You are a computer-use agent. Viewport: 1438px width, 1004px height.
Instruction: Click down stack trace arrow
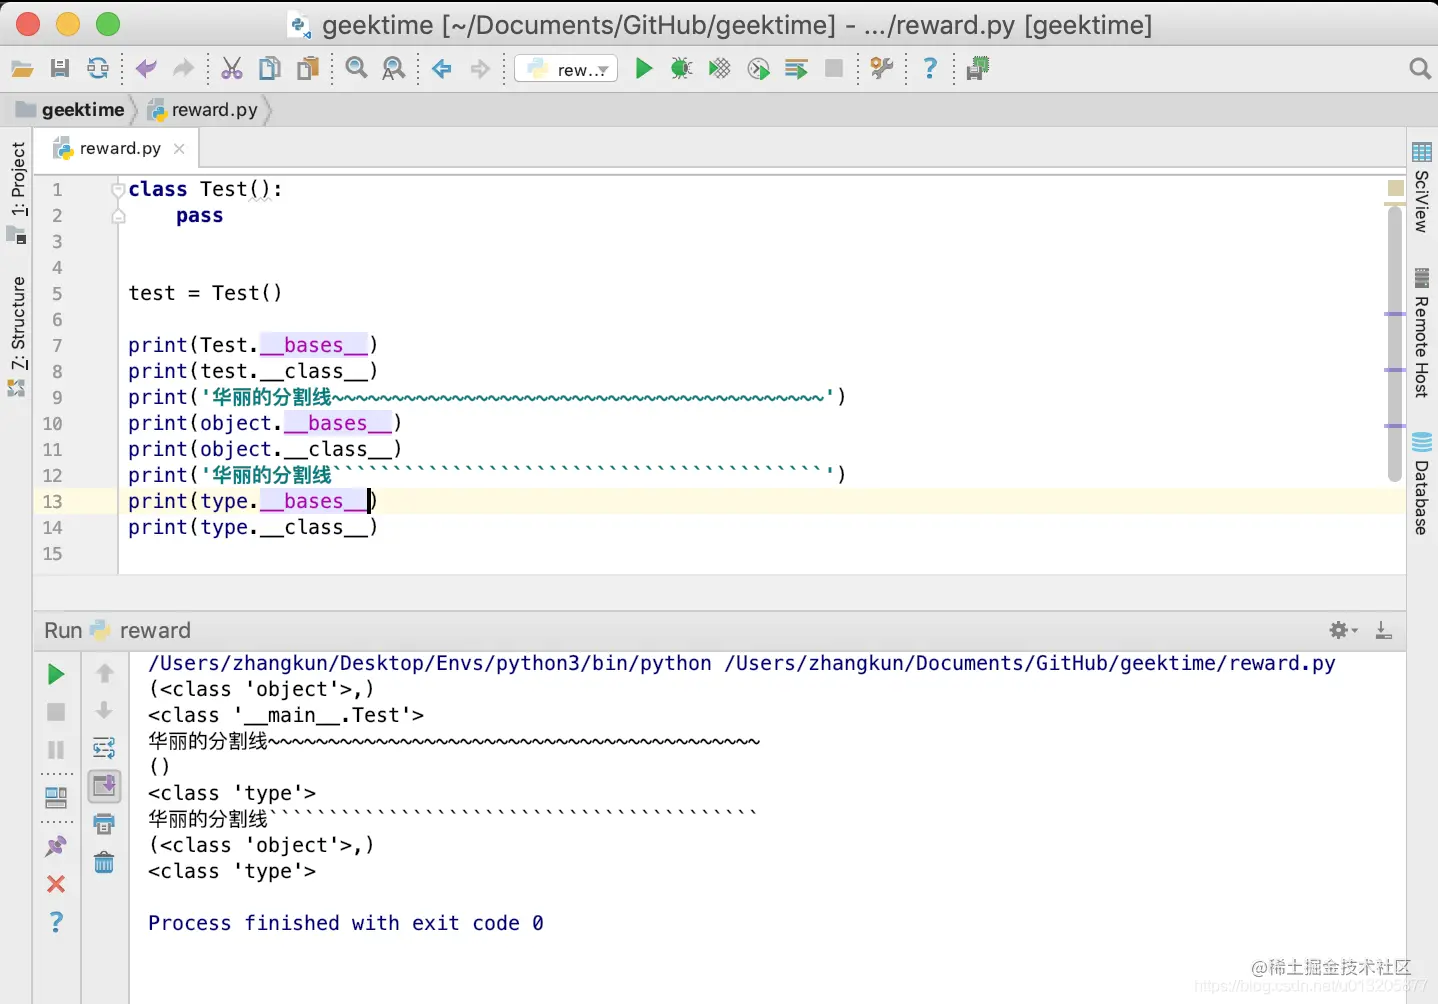[x=104, y=711]
